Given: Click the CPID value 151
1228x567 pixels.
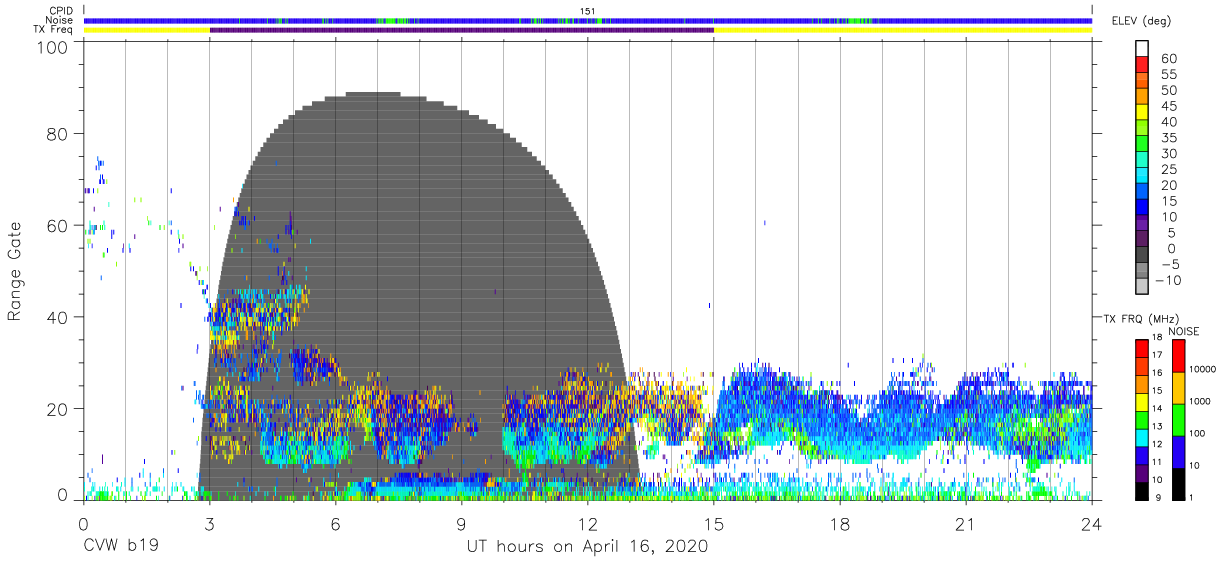Looking at the screenshot, I should (587, 11).
